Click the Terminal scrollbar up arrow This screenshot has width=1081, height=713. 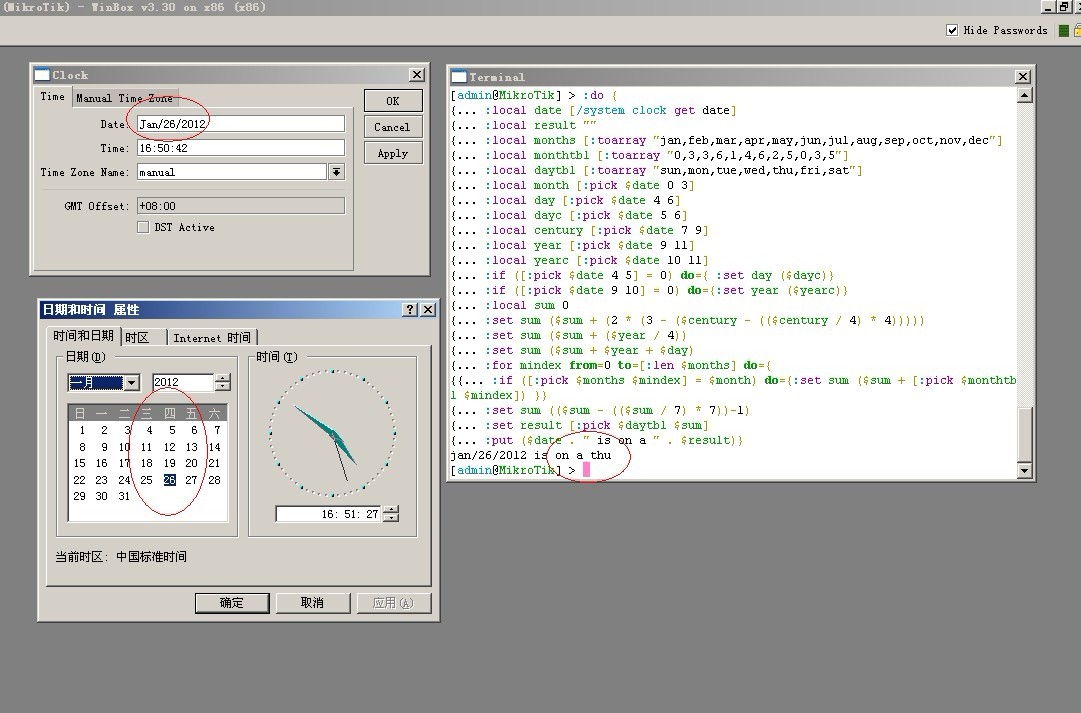(x=1023, y=93)
